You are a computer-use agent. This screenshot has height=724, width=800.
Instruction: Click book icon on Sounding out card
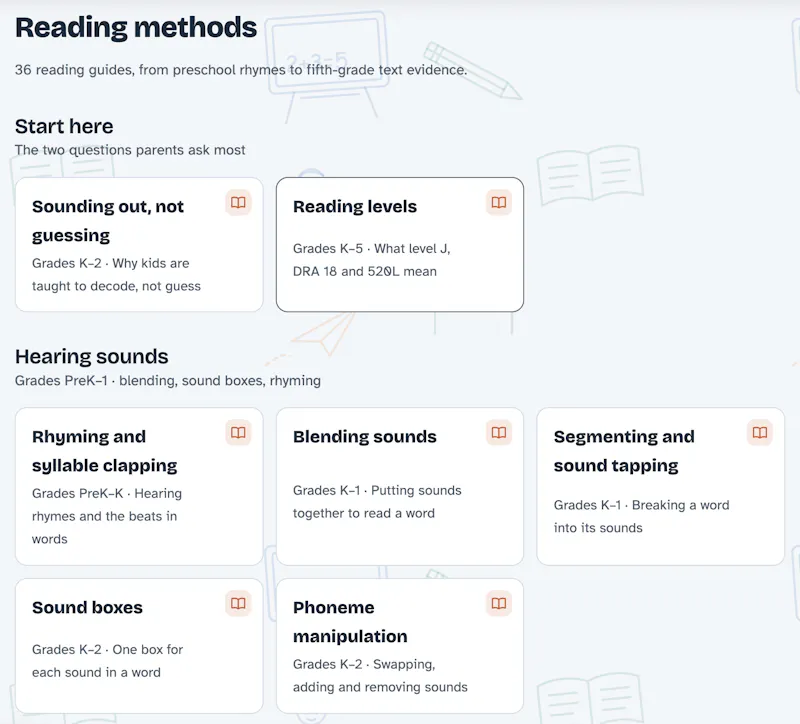(238, 203)
